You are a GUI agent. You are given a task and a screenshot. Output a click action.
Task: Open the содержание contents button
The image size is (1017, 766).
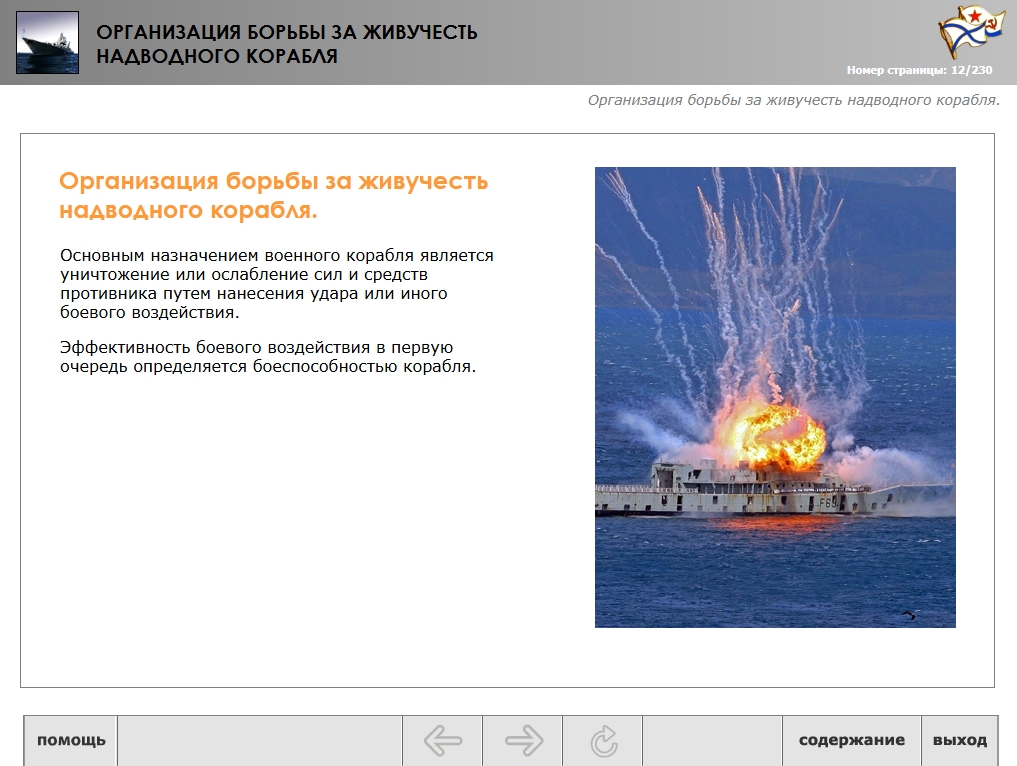coord(852,740)
